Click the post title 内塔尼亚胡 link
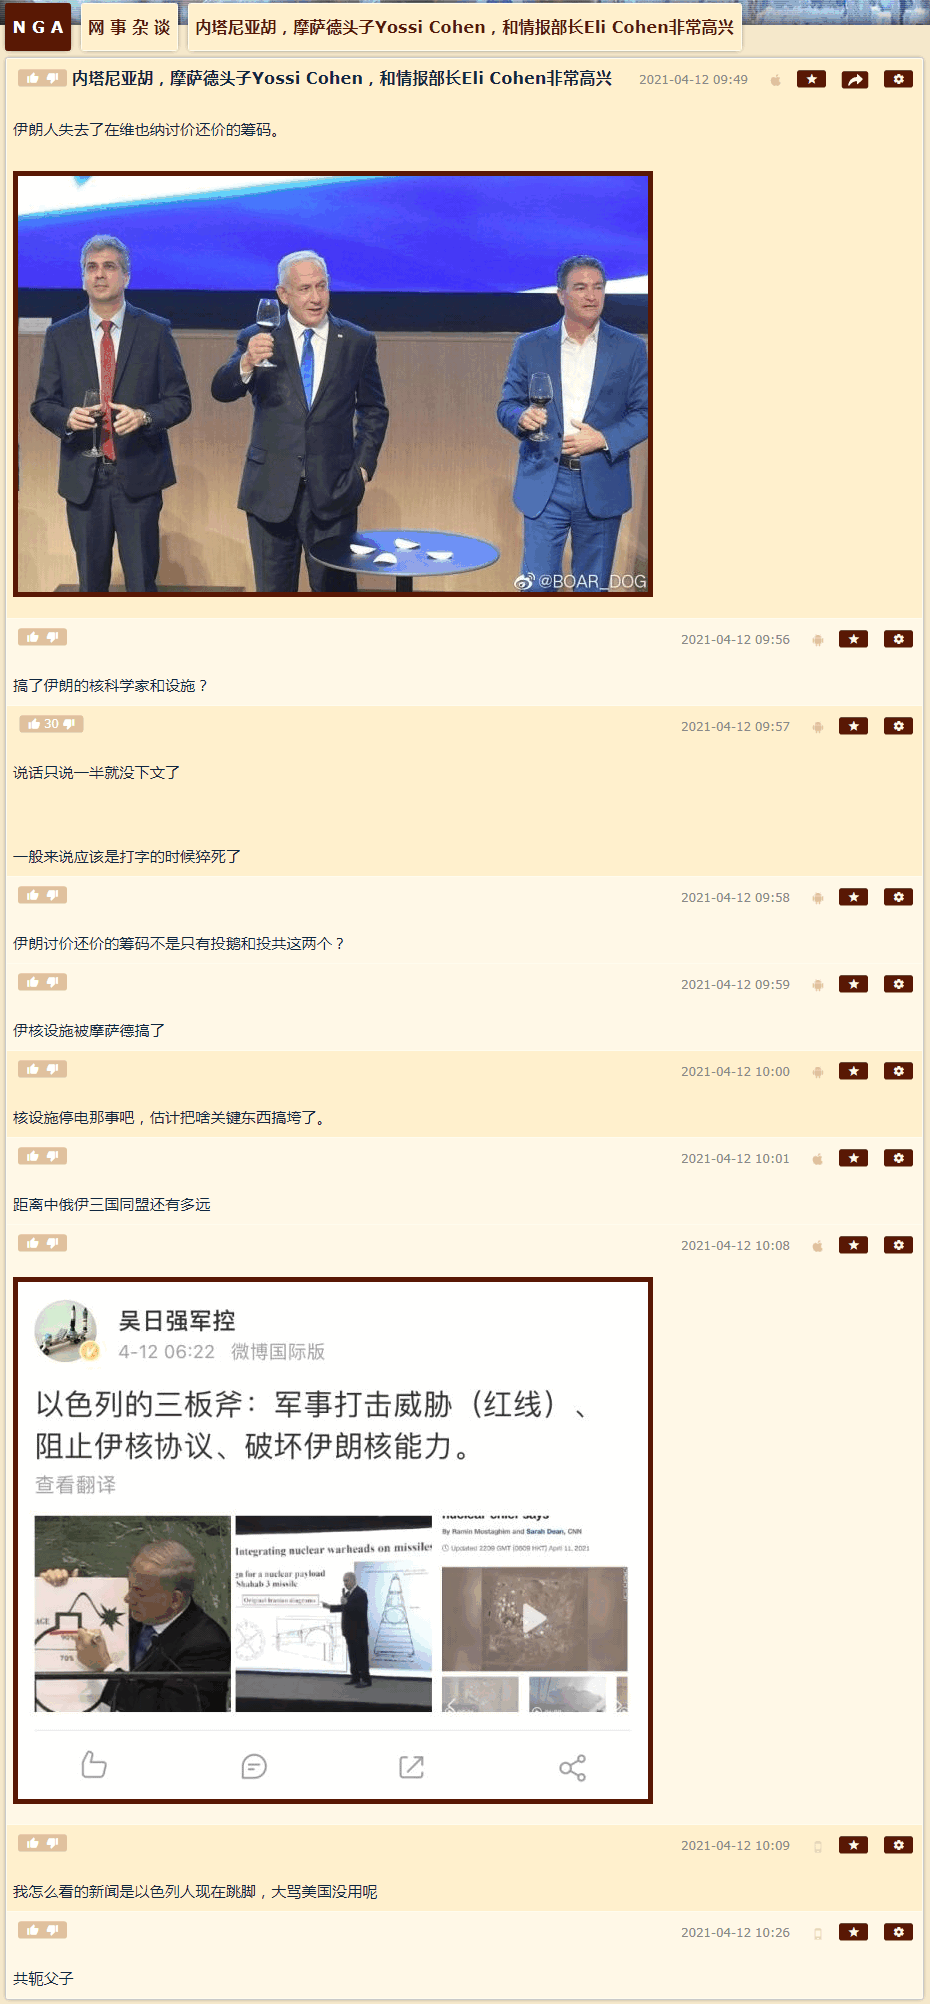Viewport: 930px width, 2004px height. point(342,78)
